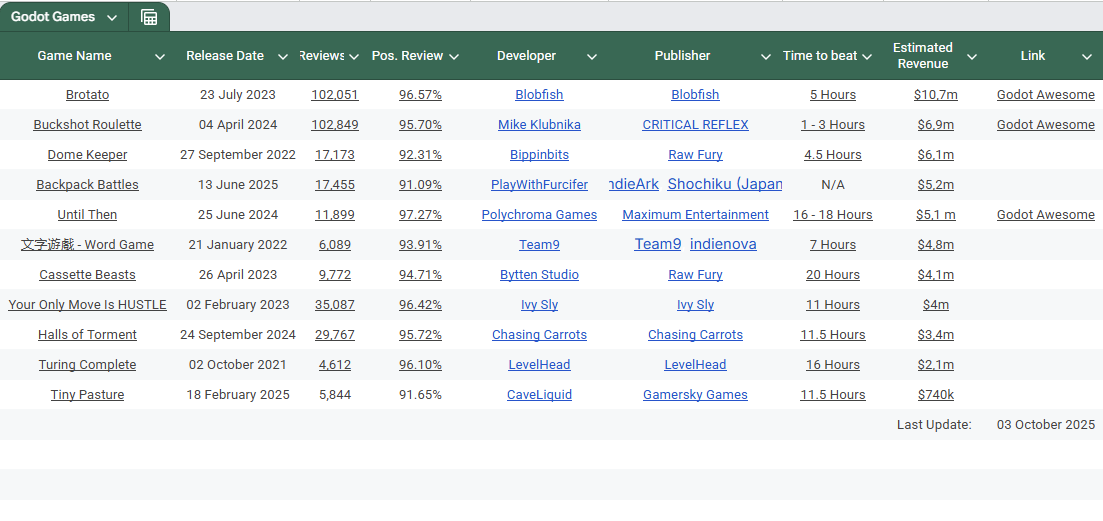Open Release Date column filter dropdown
The width and height of the screenshot is (1103, 521).
(x=283, y=57)
